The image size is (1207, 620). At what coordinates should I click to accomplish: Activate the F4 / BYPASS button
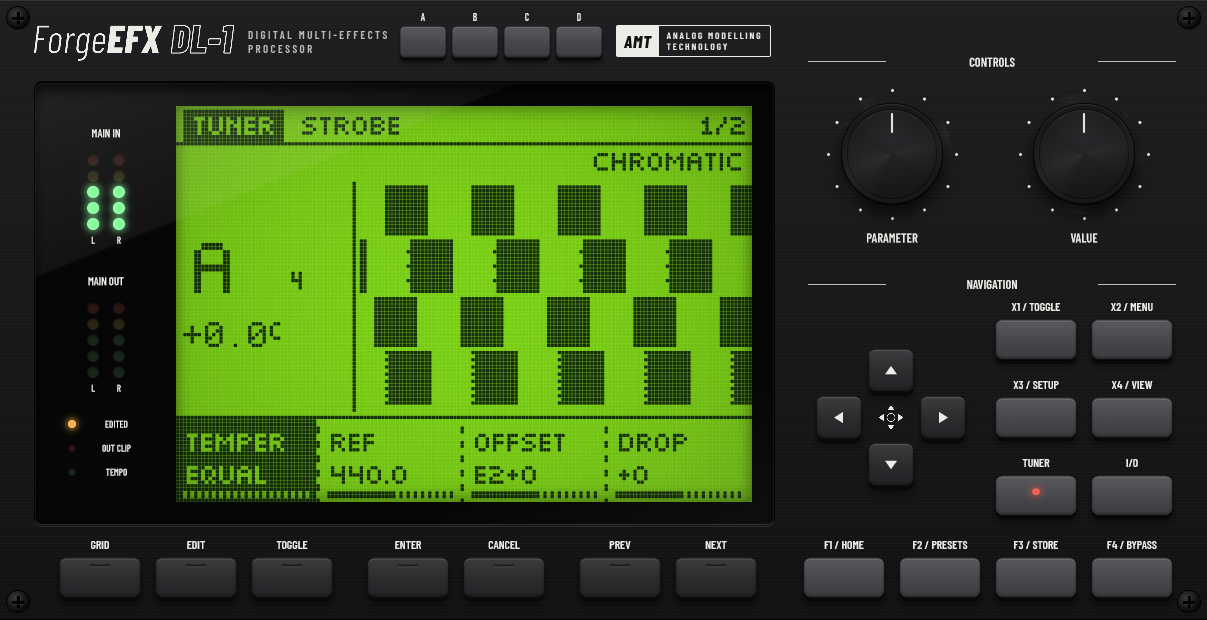(1132, 577)
